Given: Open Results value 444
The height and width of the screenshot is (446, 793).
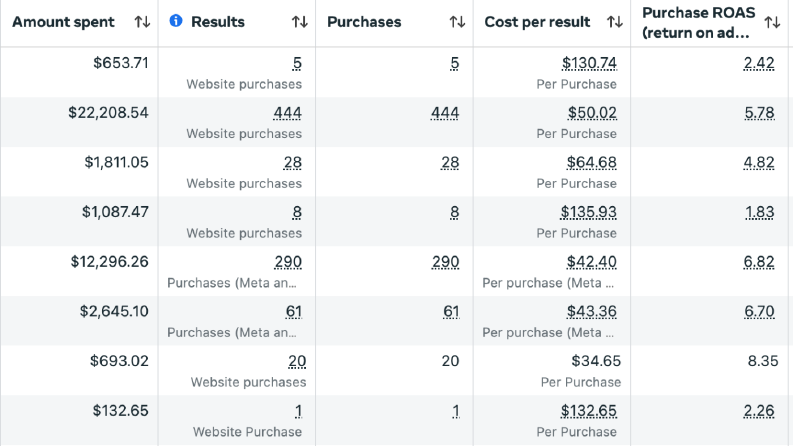Looking at the screenshot, I should point(287,112).
